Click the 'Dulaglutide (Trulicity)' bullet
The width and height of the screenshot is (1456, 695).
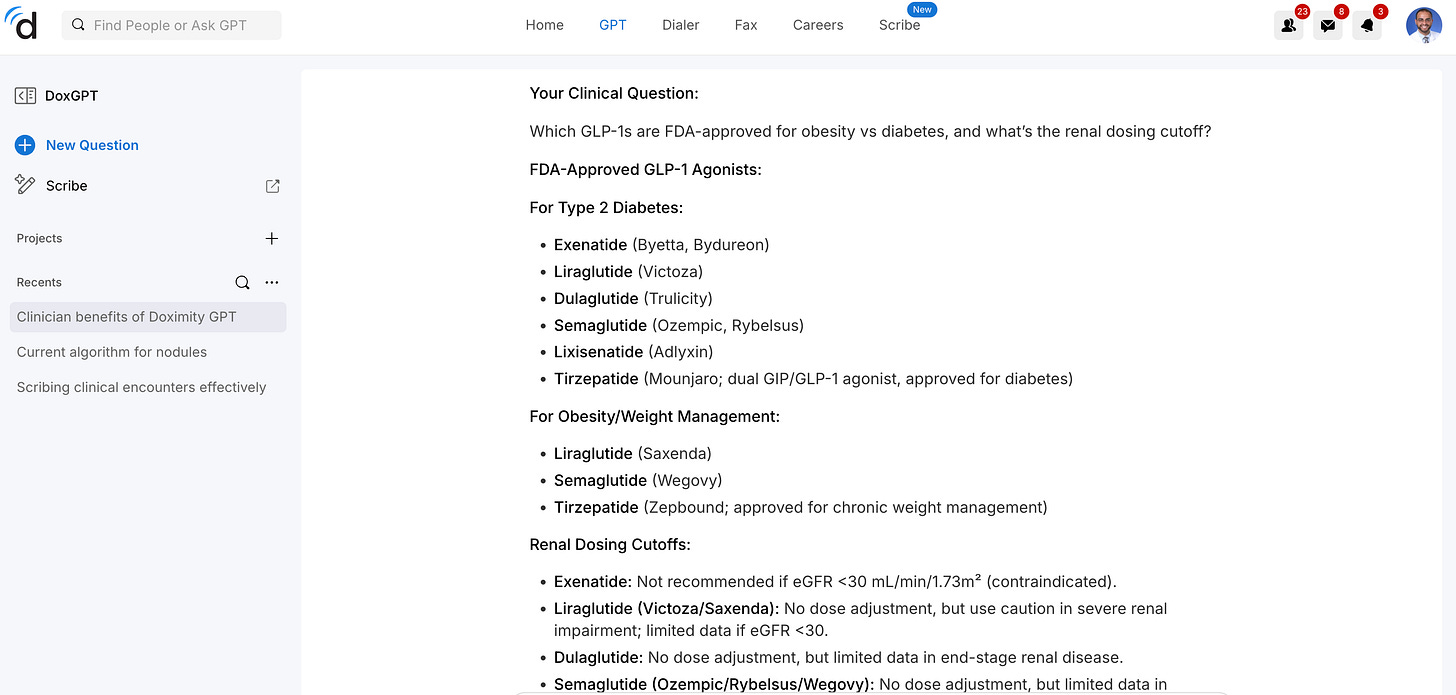tap(633, 299)
